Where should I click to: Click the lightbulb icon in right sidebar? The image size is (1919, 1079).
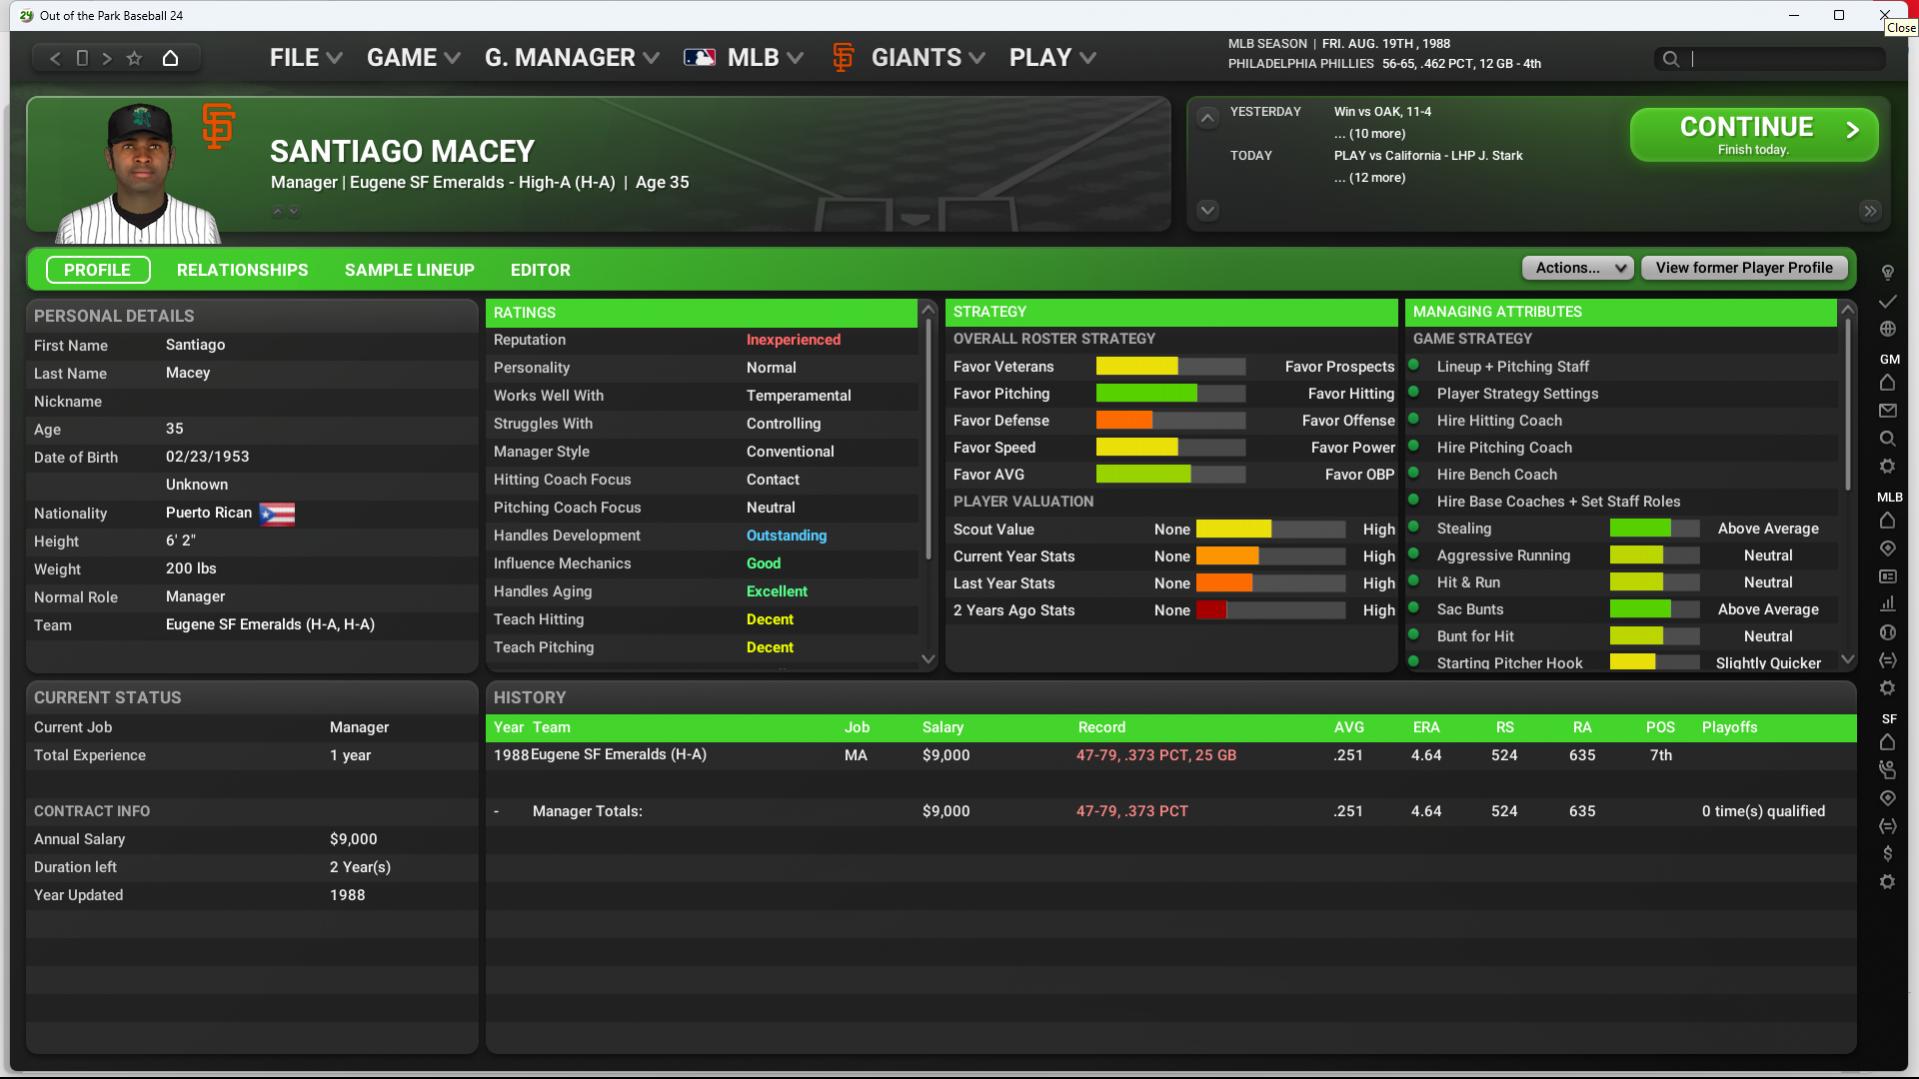tap(1887, 272)
